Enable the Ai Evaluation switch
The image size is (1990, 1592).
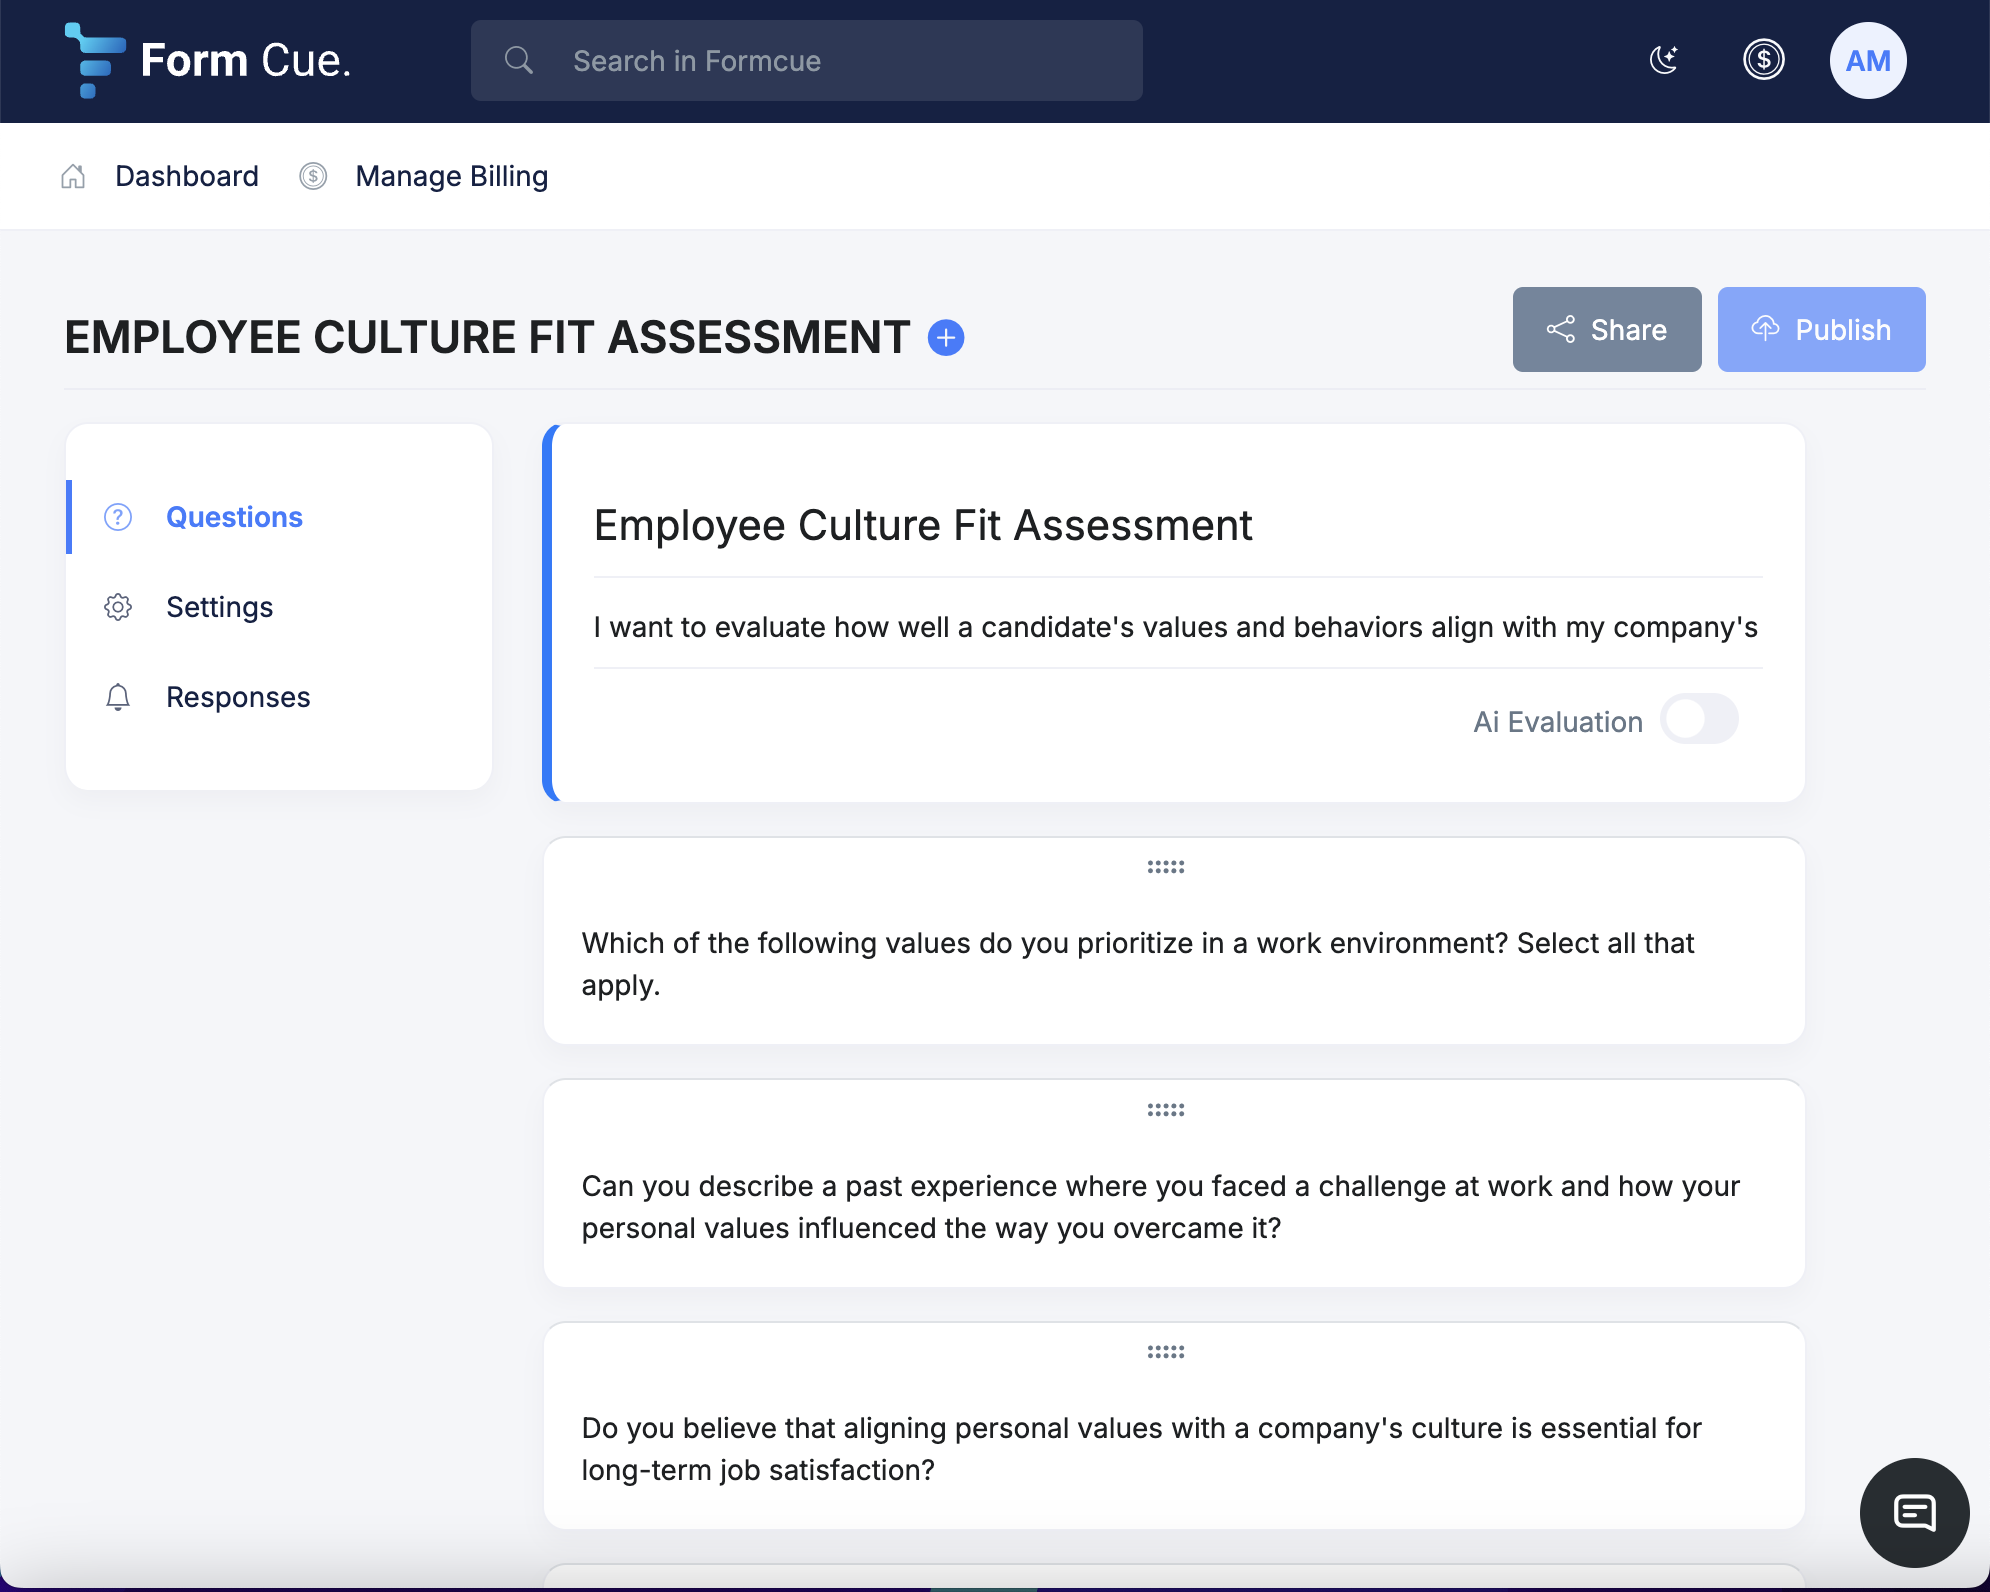(1699, 720)
